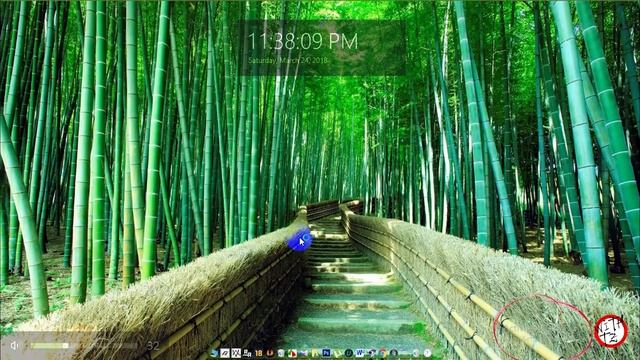Click the volume level slider bar
This screenshot has height=360, width=640.
coord(84,346)
